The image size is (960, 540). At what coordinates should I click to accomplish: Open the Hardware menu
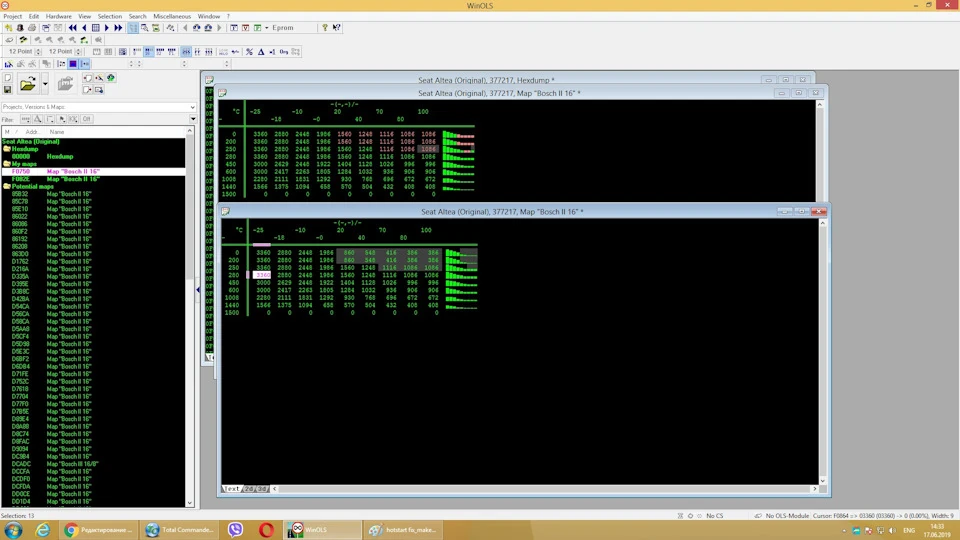coord(58,17)
